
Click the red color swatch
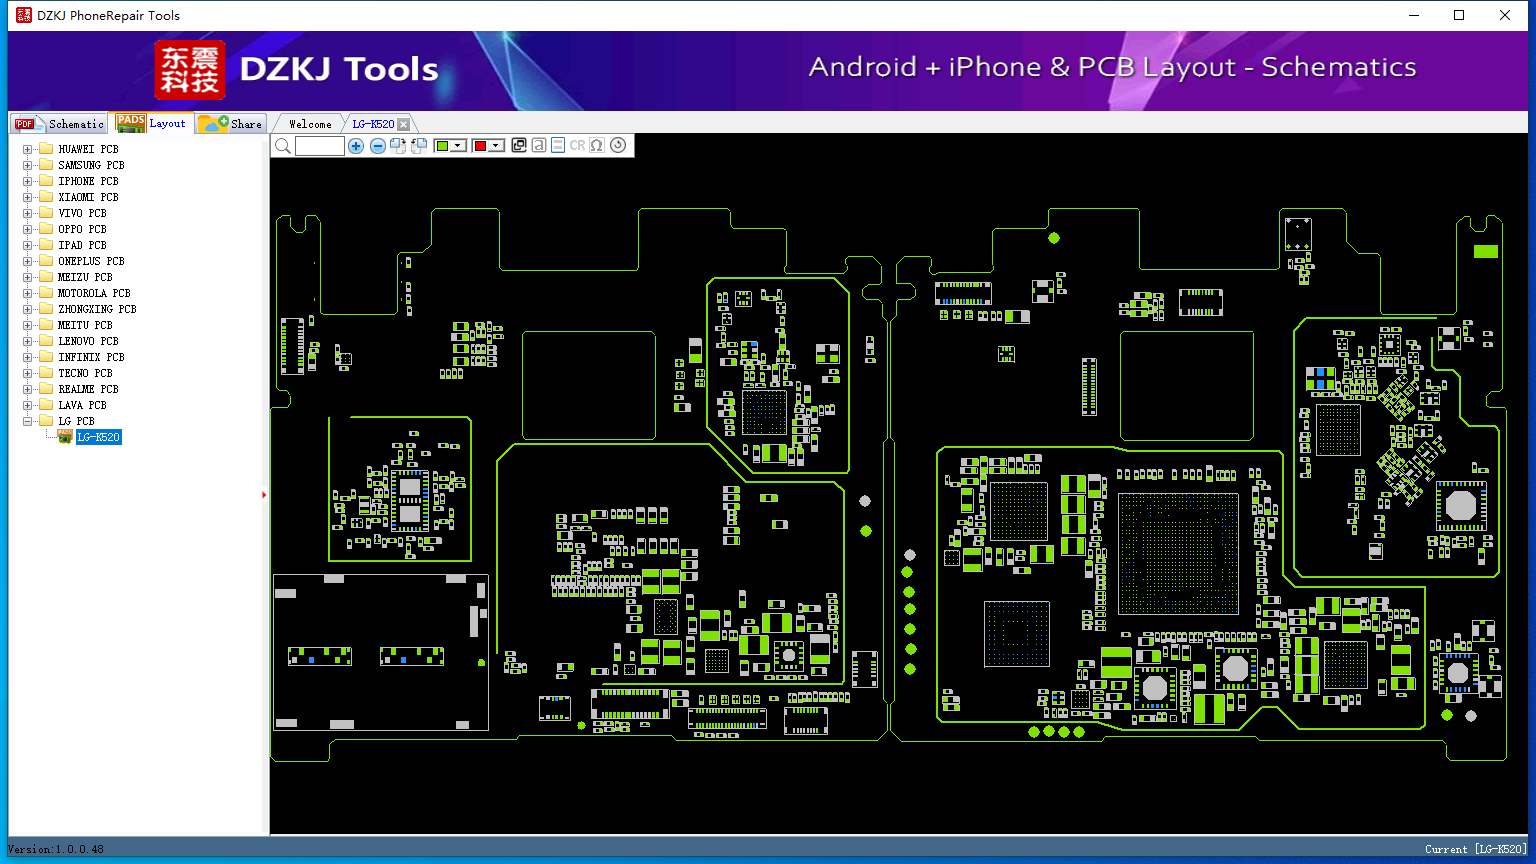[x=480, y=146]
